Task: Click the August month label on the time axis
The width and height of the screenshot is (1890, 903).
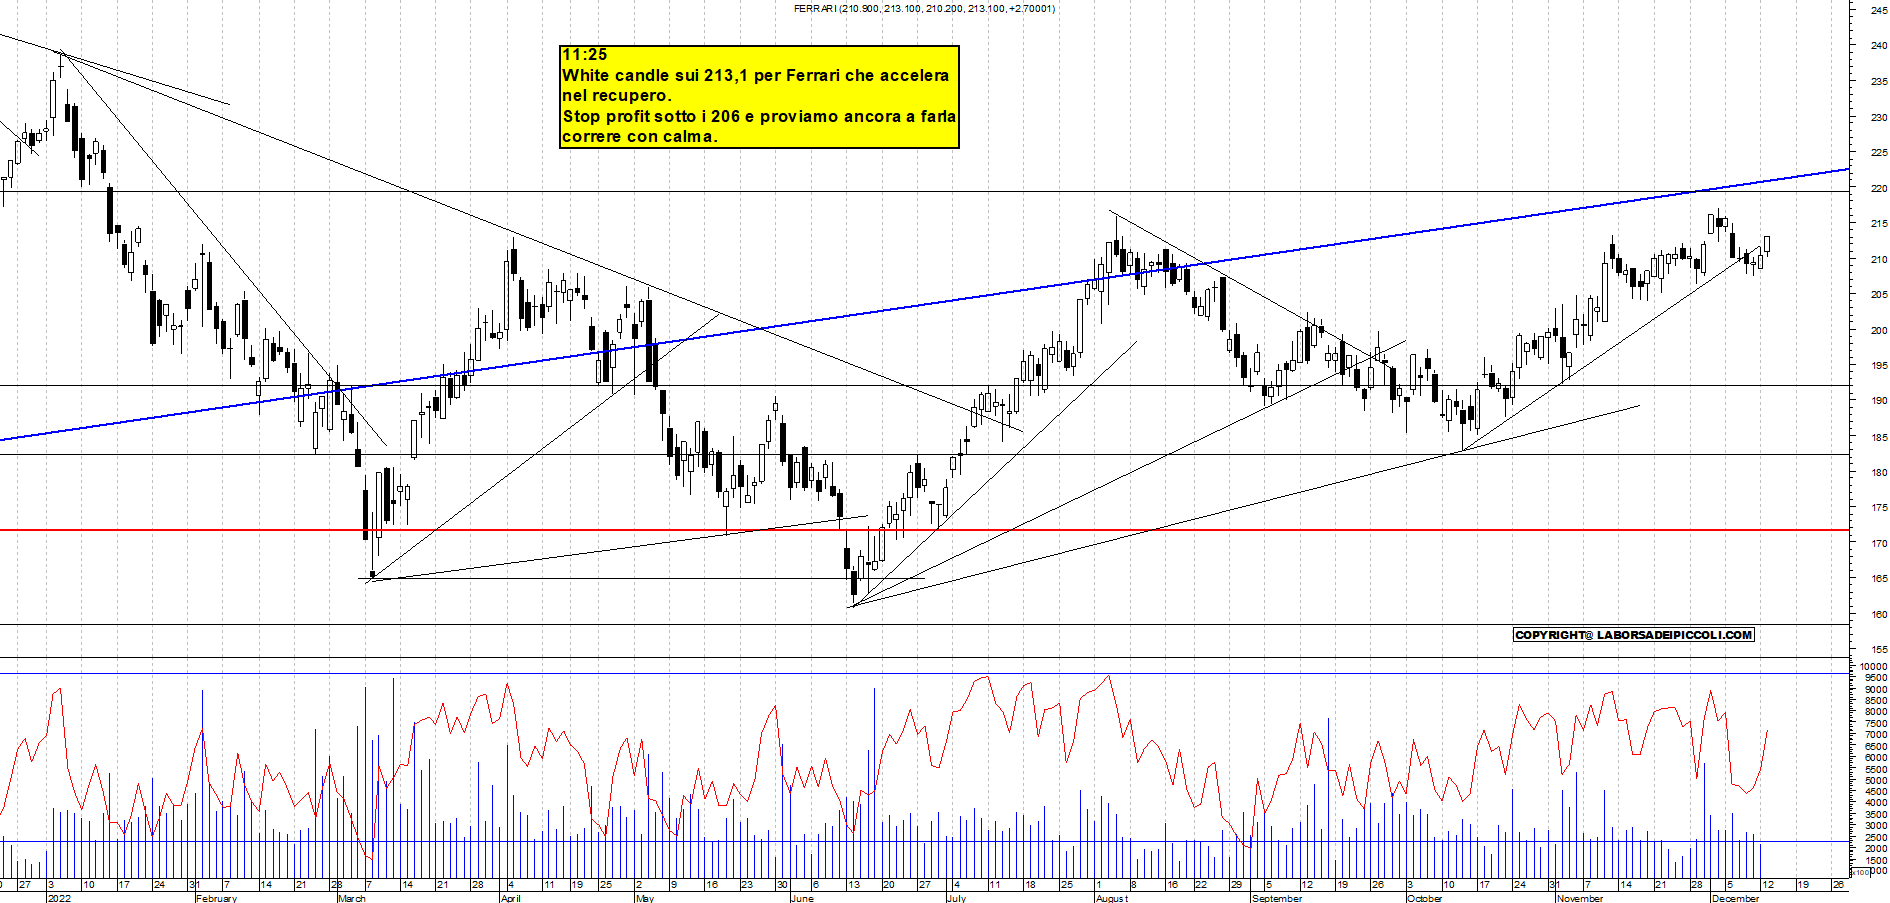Action: pyautogui.click(x=1112, y=898)
